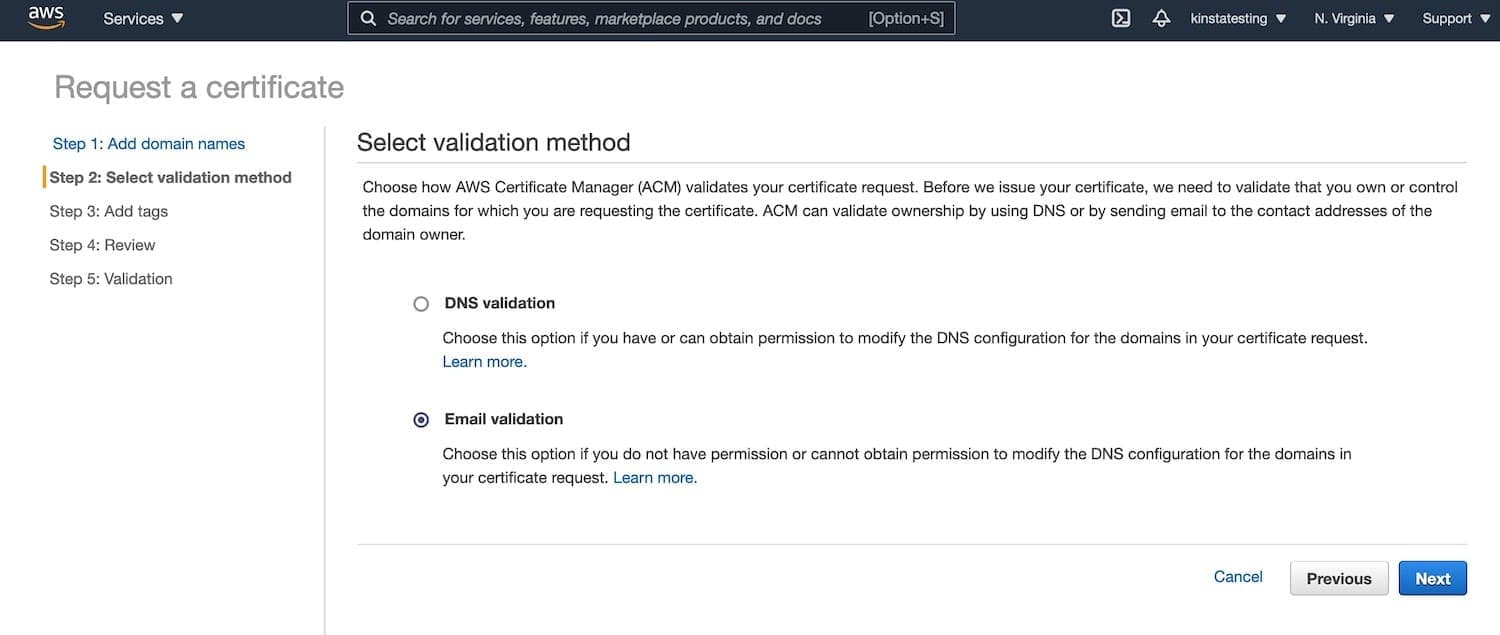Viewport: 1500px width, 635px height.
Task: Click the AWS home logo
Action: pos(44,17)
